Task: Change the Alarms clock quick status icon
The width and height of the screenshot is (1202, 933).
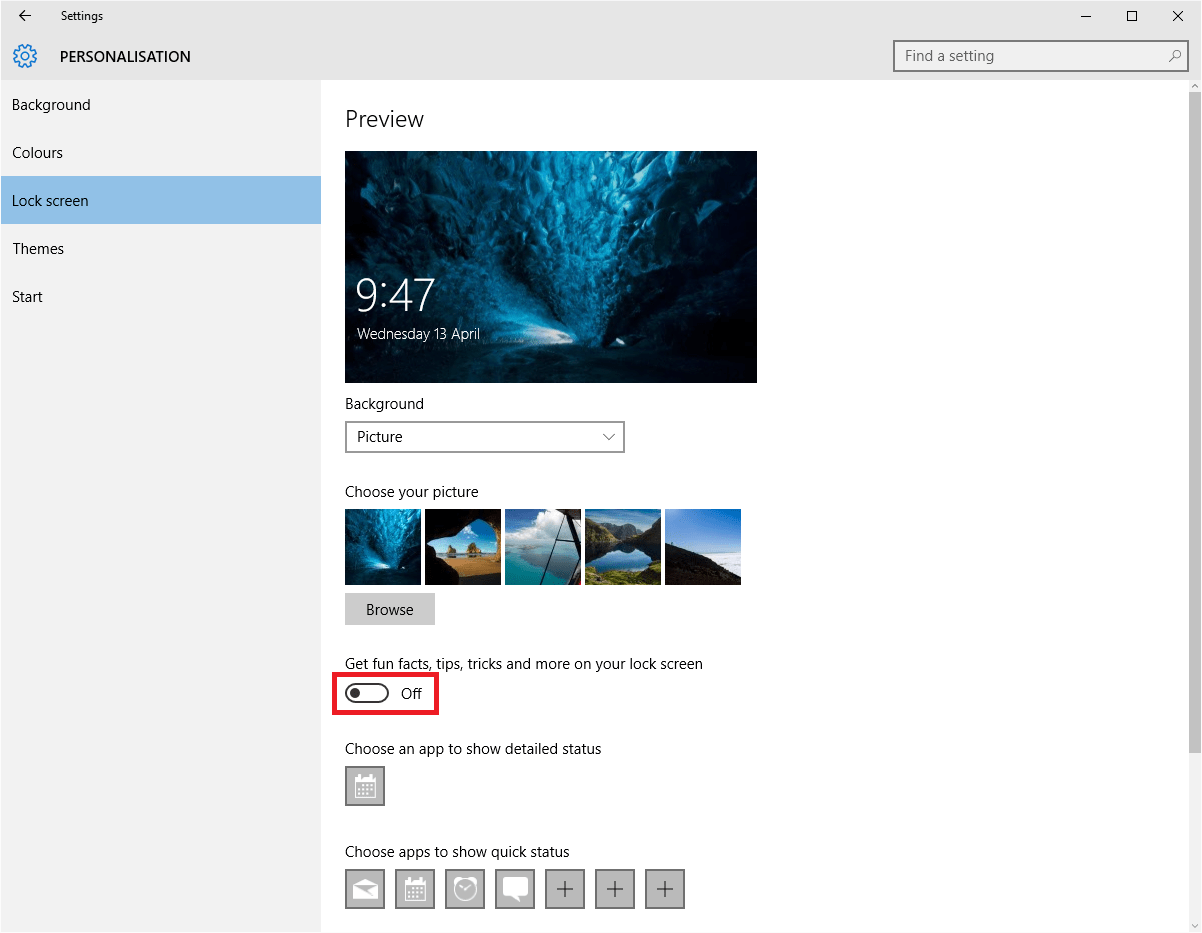Action: 465,888
